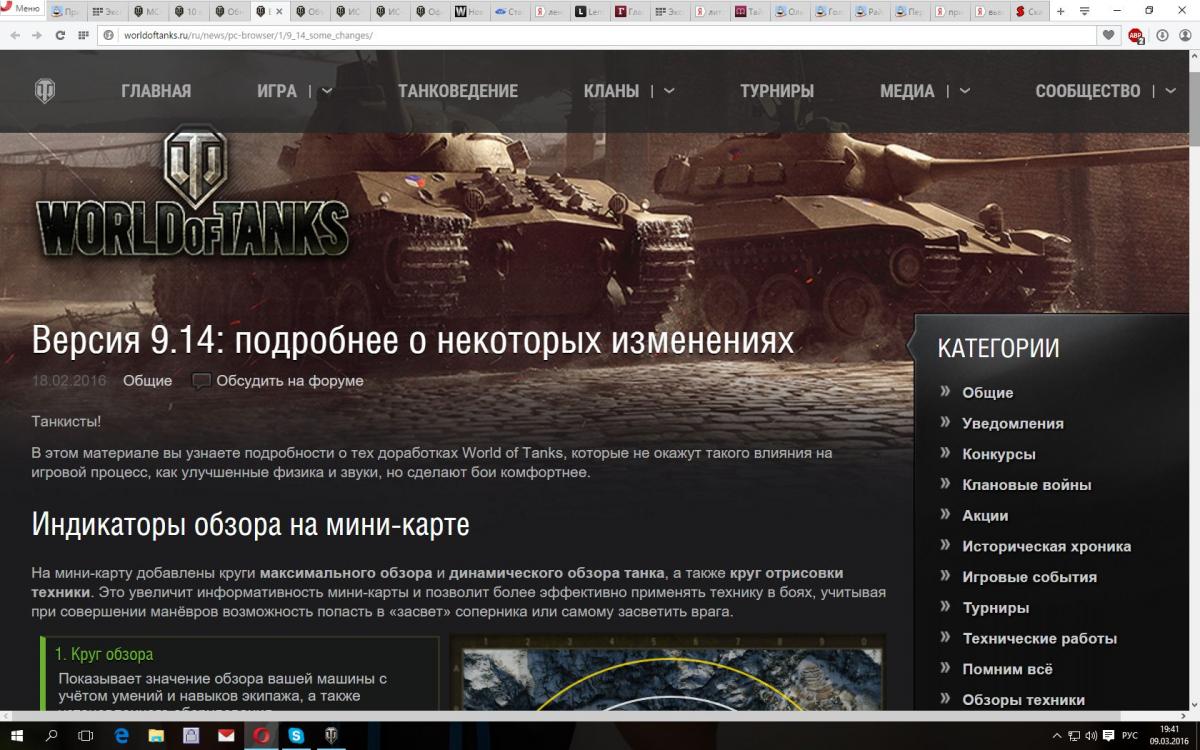Click the '1. Круг обзора' heading

pyautogui.click(x=104, y=655)
